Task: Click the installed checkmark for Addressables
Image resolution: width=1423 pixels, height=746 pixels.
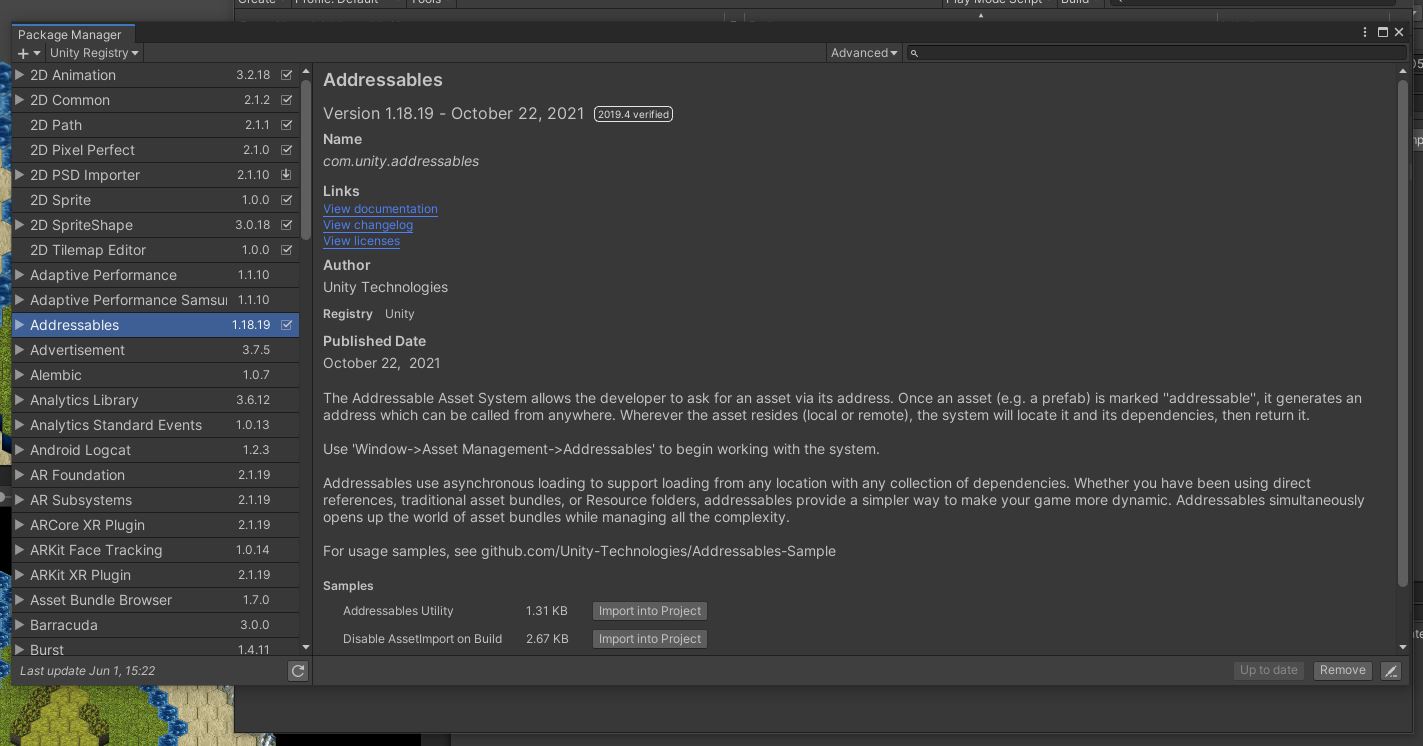Action: click(x=287, y=325)
